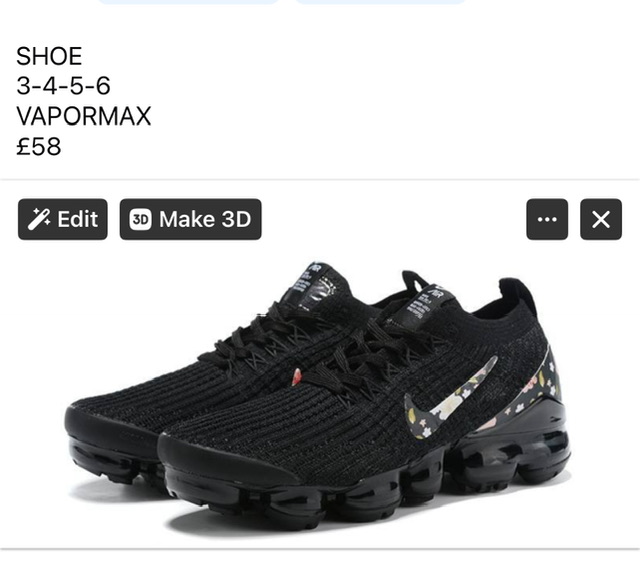Place cursor on the SHOE caption line
The width and height of the screenshot is (640, 578).
49,56
